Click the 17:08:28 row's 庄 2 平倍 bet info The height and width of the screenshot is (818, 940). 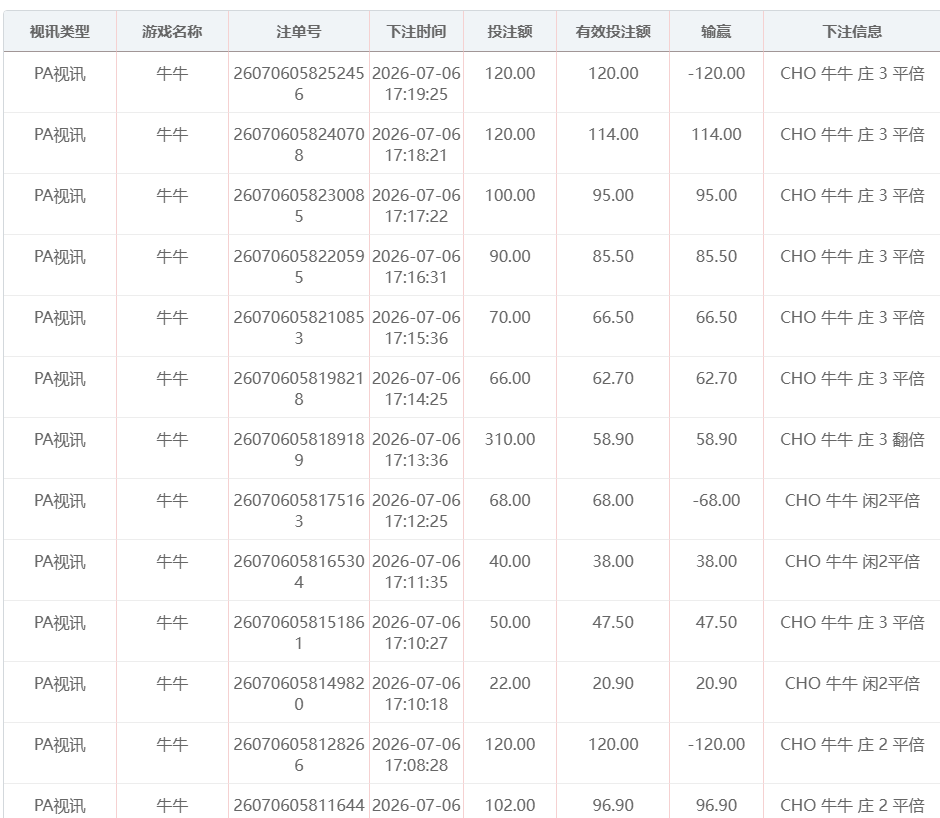point(852,744)
